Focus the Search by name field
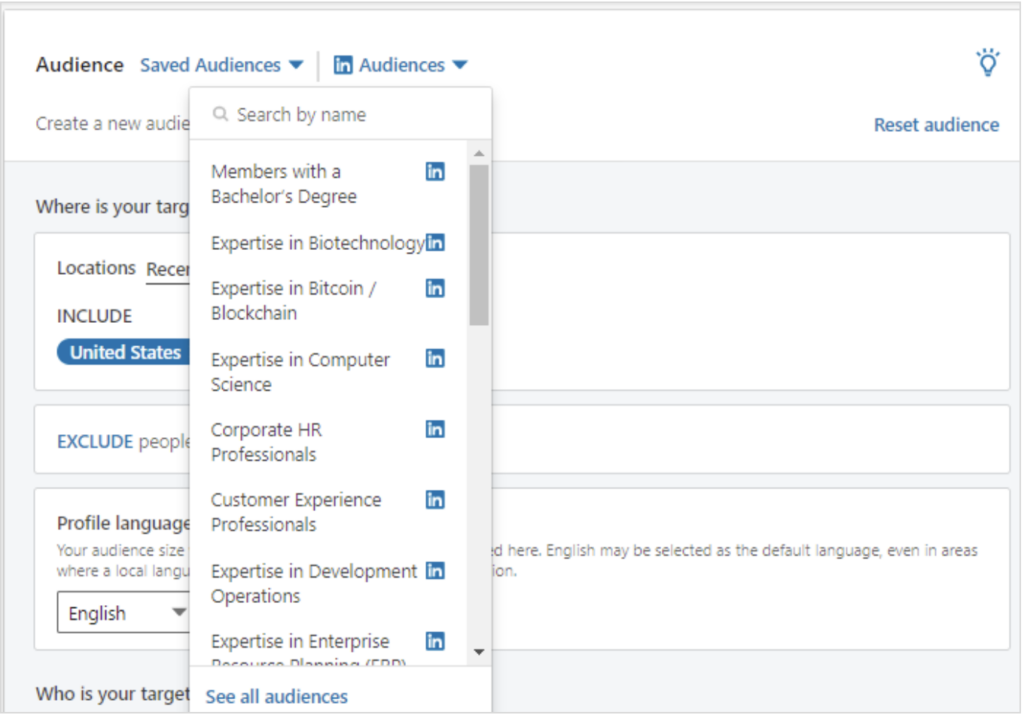This screenshot has width=1024, height=718. 340,114
